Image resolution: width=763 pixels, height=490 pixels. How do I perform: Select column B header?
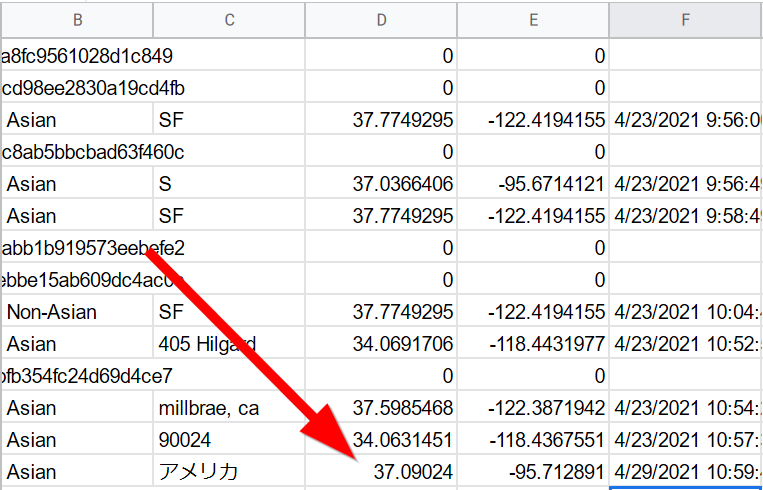pyautogui.click(x=78, y=19)
